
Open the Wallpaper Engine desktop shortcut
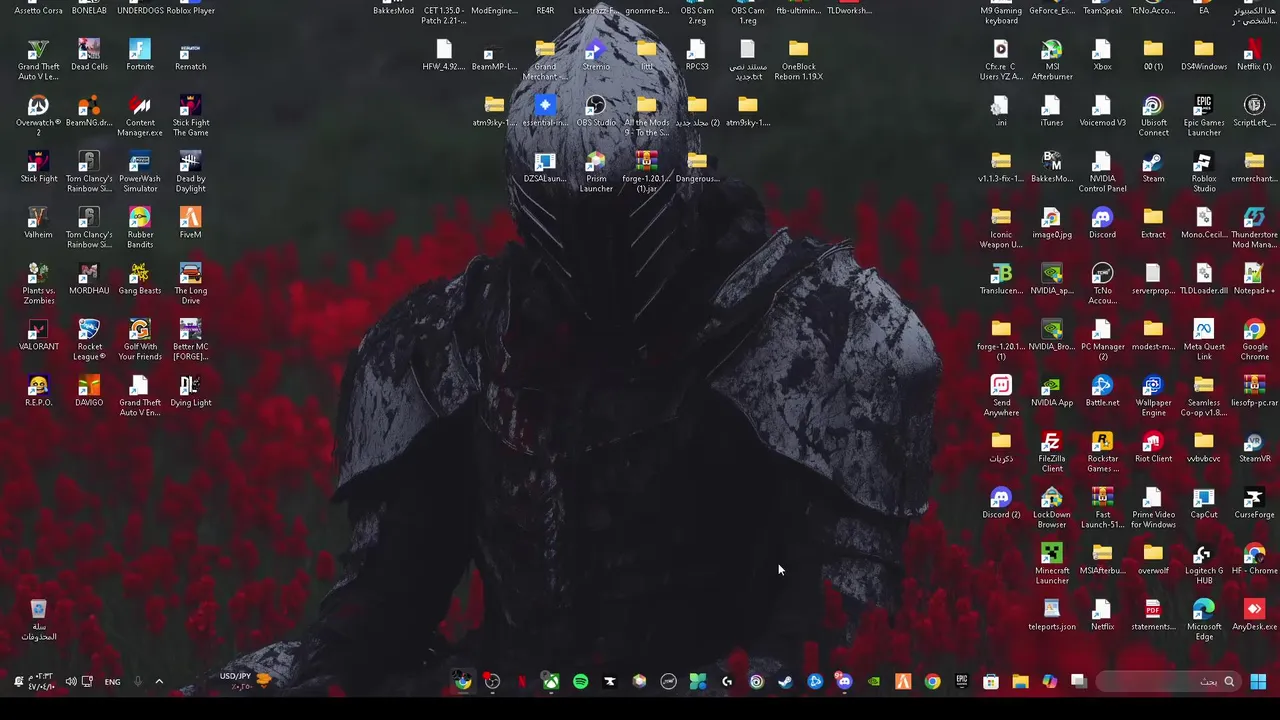(1153, 396)
